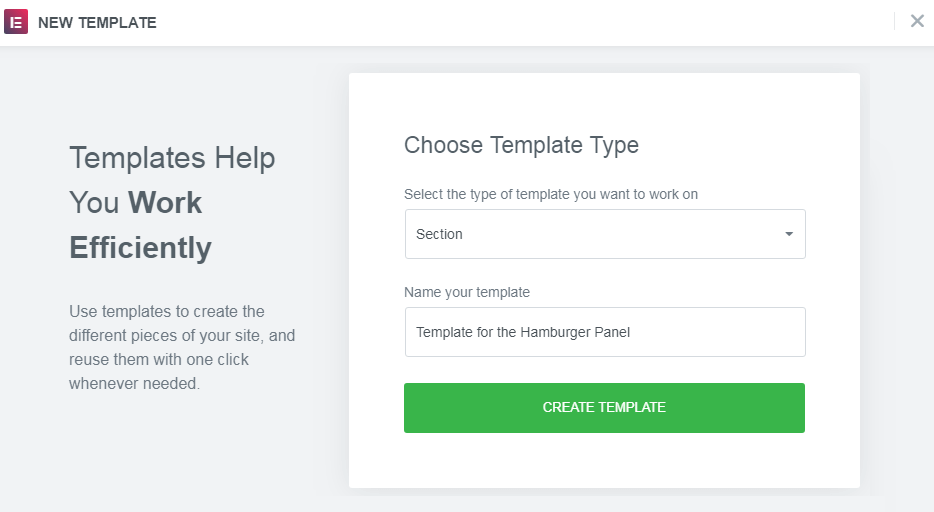This screenshot has height=512, width=934.
Task: Click 'reuse them with one click' text line
Action: click(x=159, y=359)
